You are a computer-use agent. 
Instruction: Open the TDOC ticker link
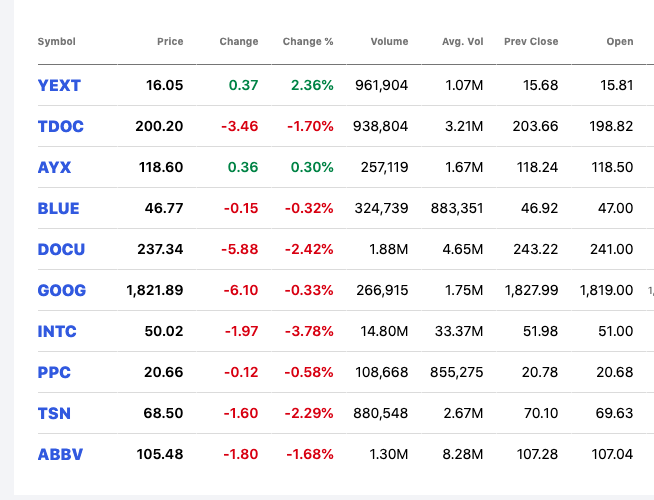(60, 126)
